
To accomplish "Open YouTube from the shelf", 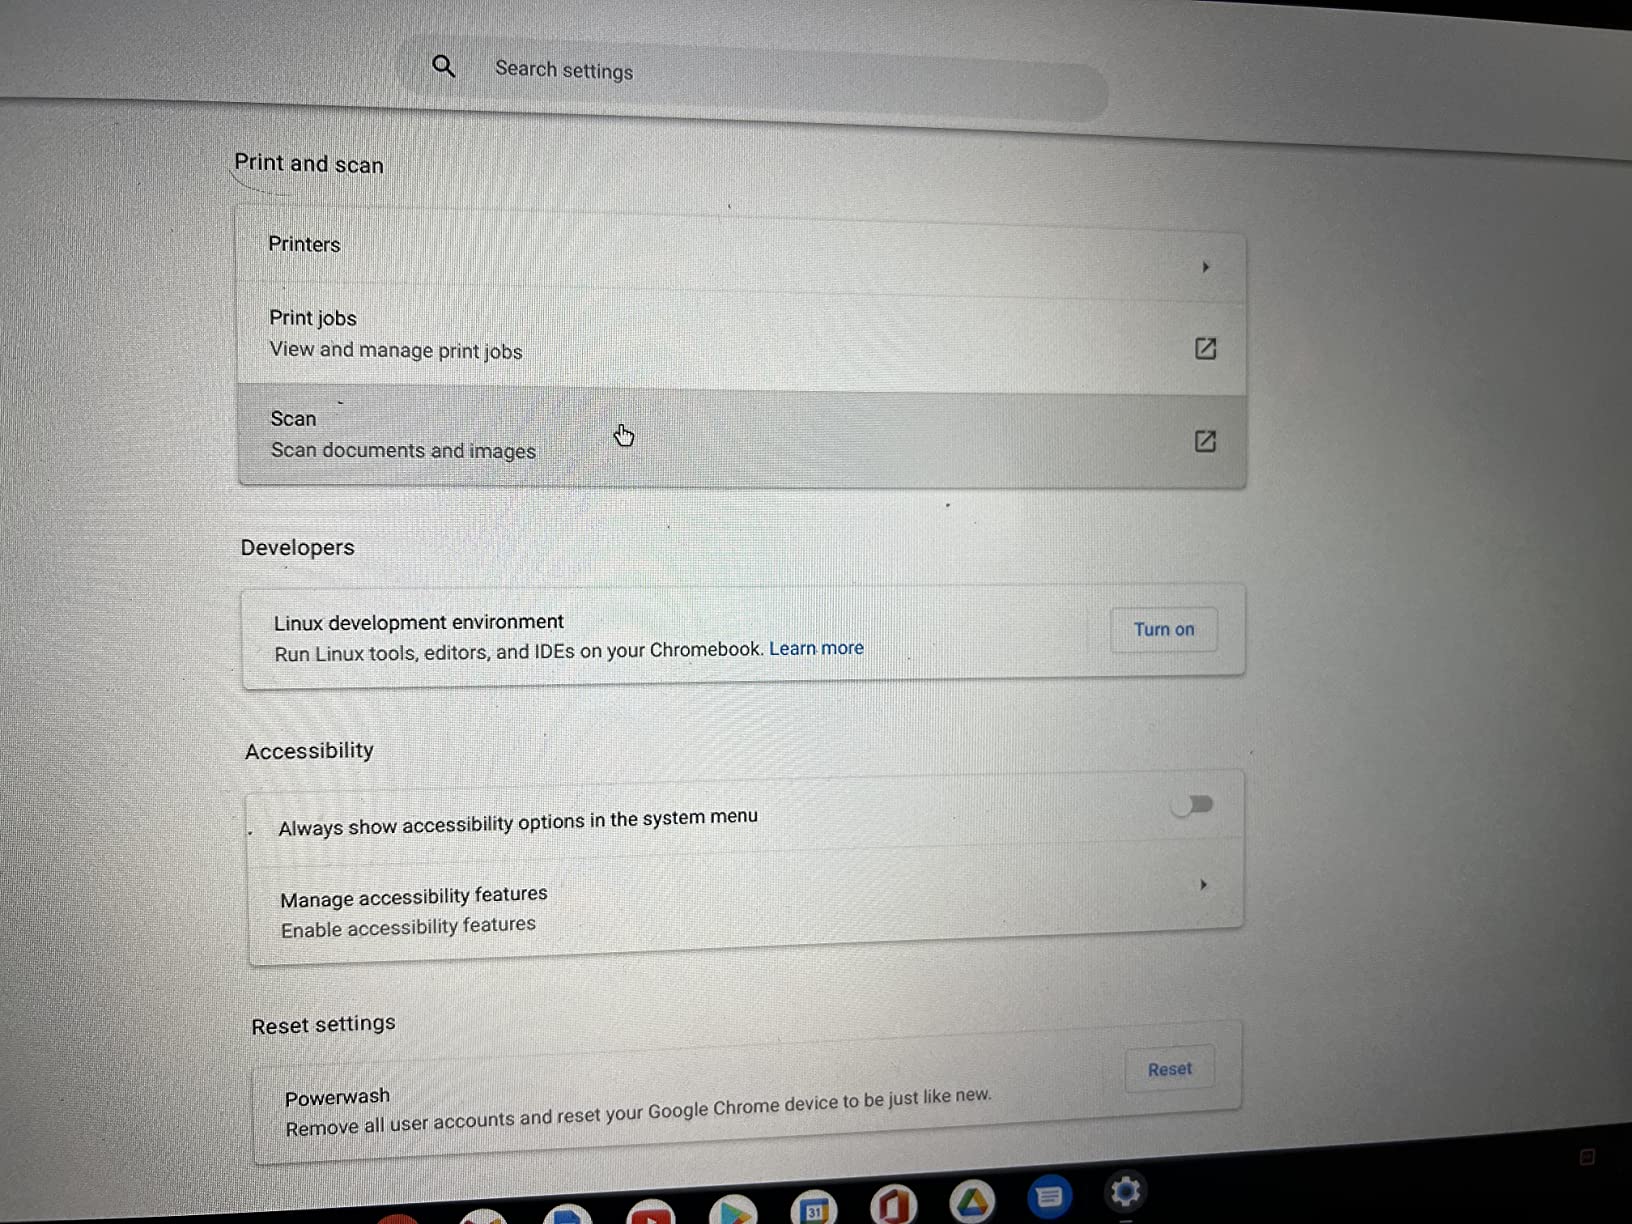I will point(651,1212).
